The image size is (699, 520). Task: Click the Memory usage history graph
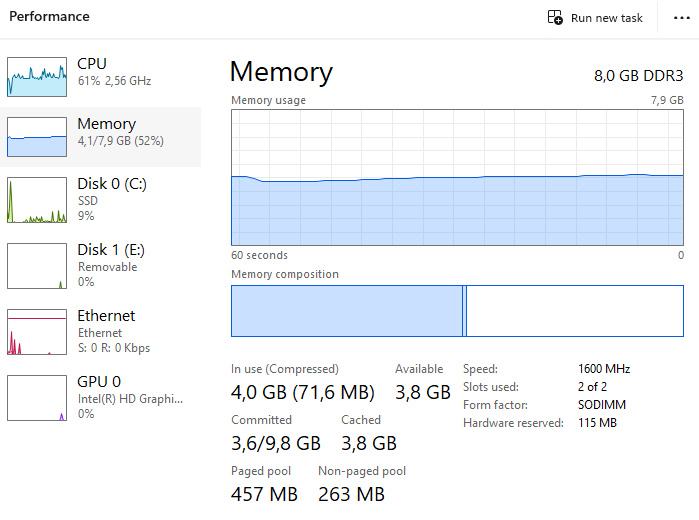coord(457,177)
